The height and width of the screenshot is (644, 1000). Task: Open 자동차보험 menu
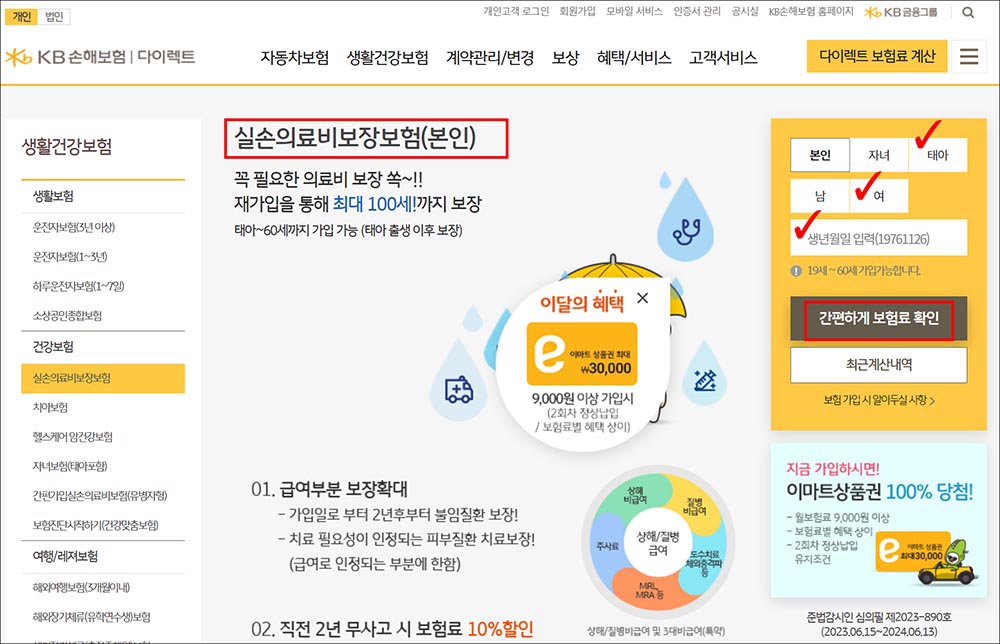point(295,57)
